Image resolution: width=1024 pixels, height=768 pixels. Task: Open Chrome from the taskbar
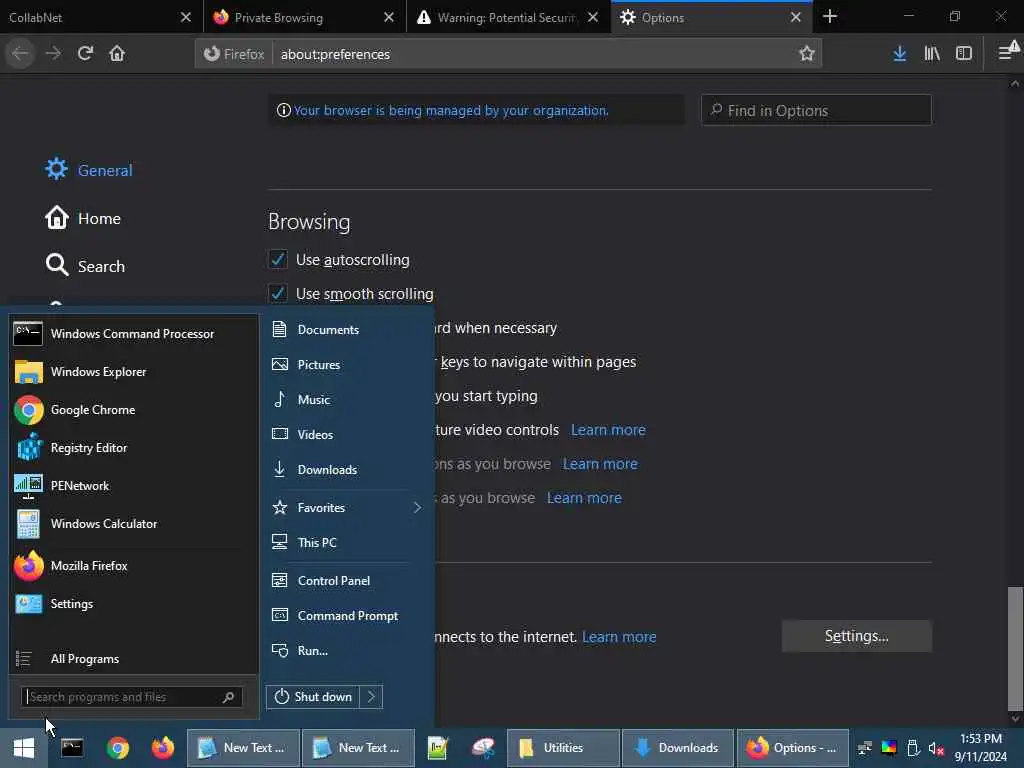[118, 748]
